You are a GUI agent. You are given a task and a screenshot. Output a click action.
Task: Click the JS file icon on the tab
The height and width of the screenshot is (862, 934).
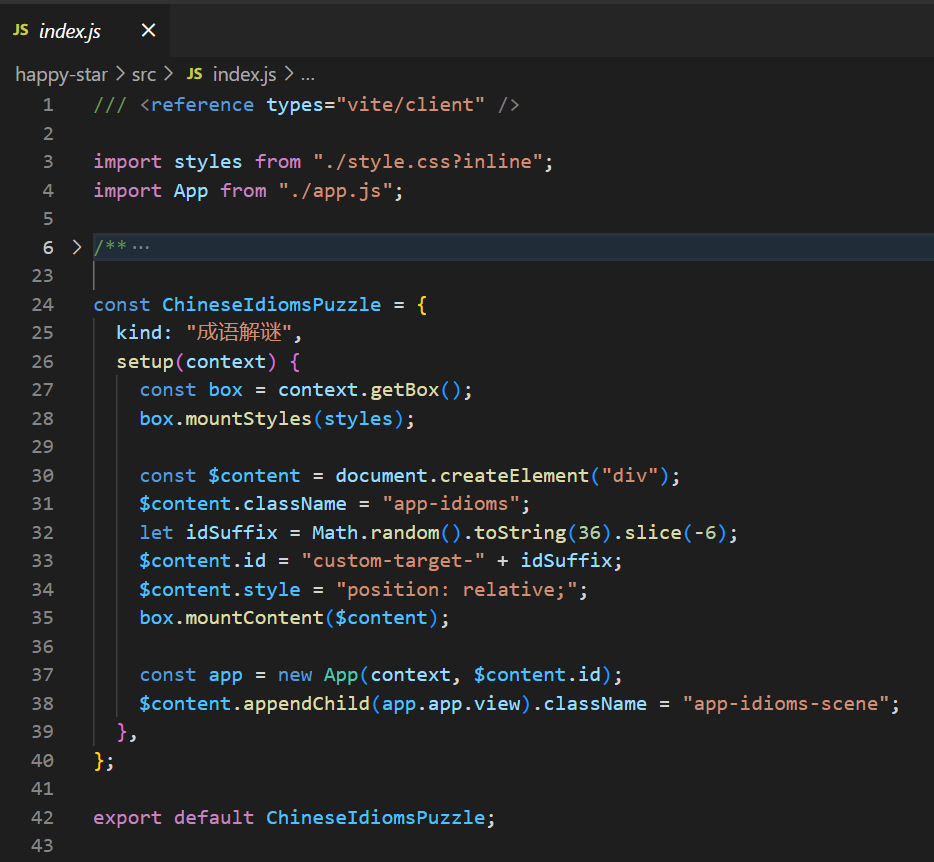pos(21,30)
